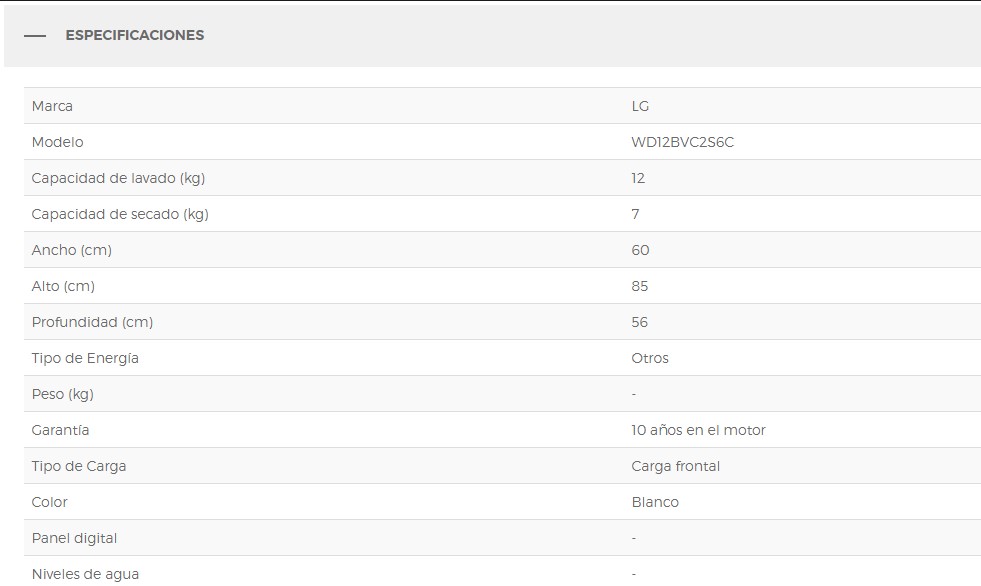Collapse the Especificaciones section dash icon
The image size is (981, 586).
(35, 36)
